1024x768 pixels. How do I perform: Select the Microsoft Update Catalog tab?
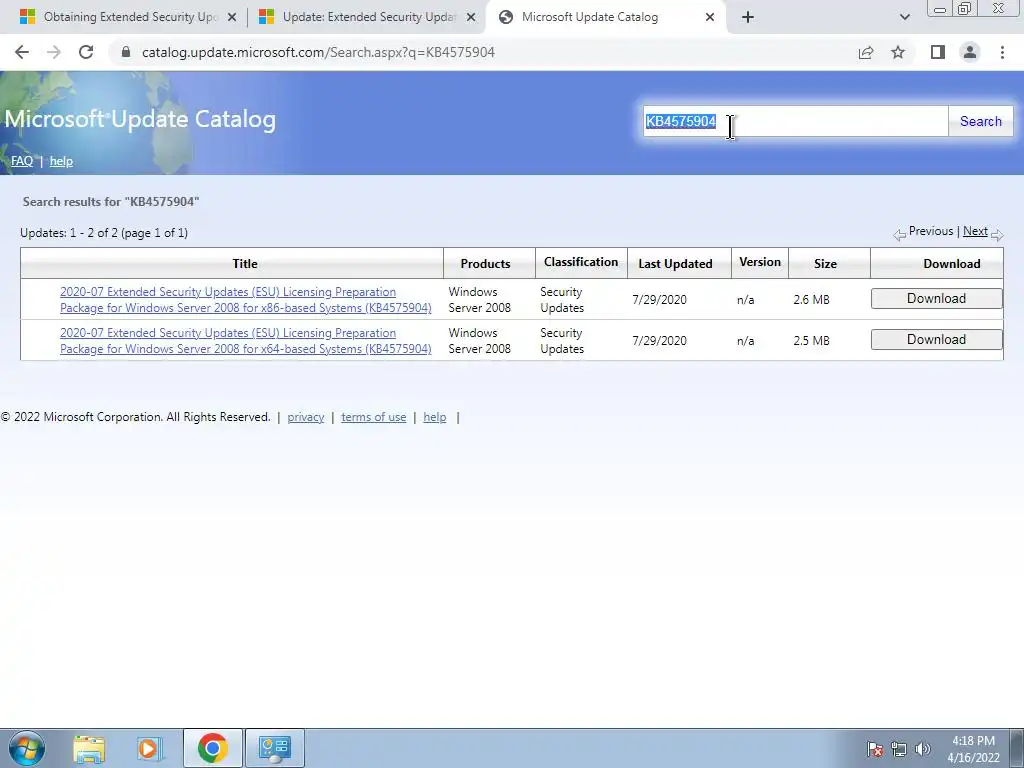(x=604, y=17)
